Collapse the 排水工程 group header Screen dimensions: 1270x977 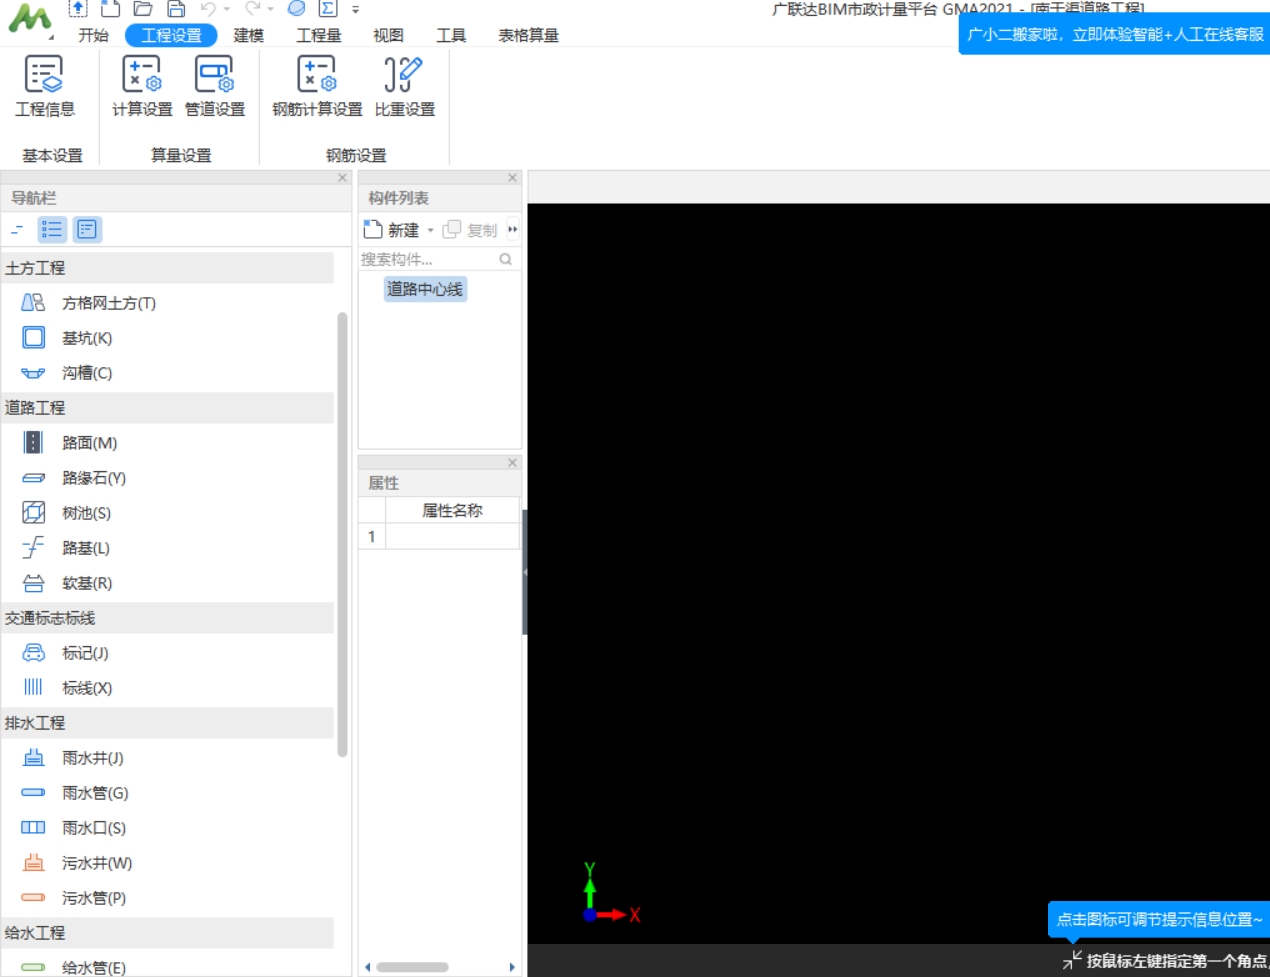167,723
